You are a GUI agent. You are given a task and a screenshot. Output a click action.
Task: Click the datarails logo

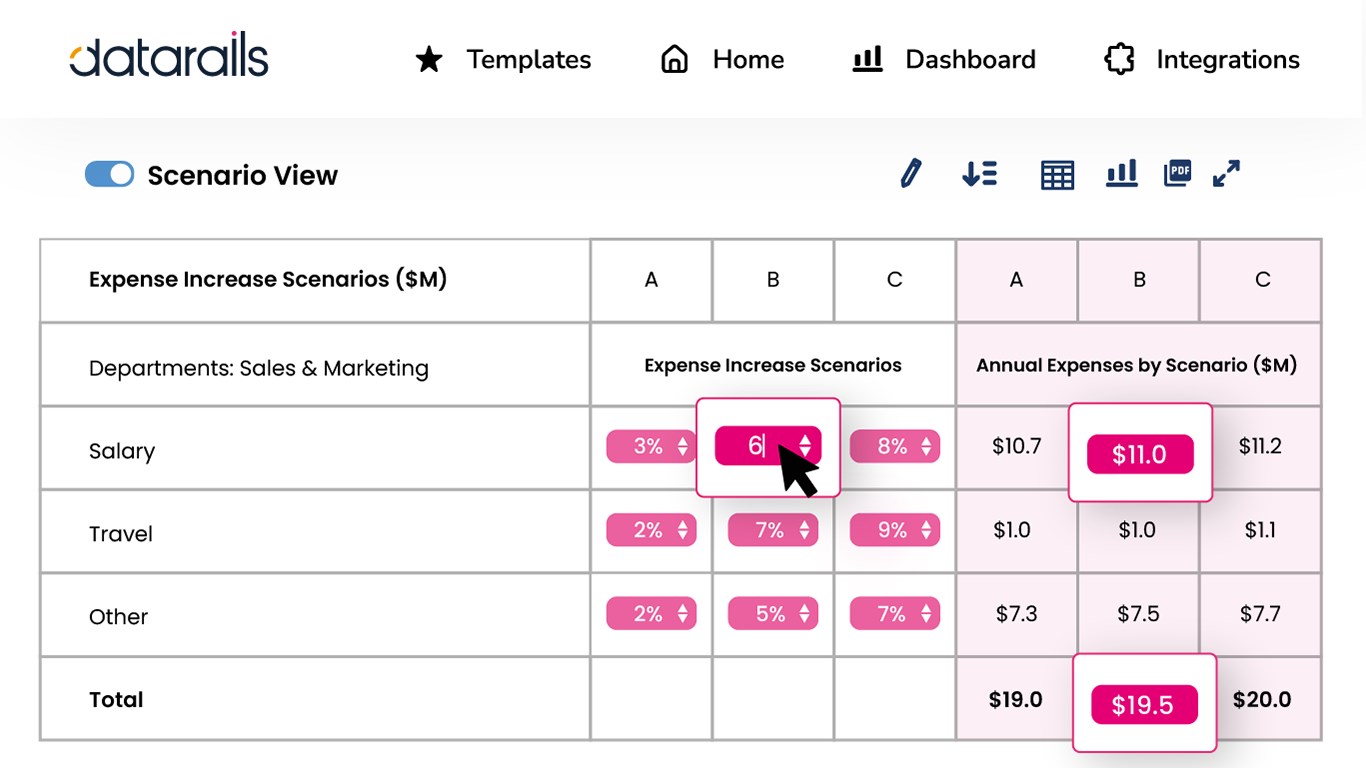click(x=169, y=56)
